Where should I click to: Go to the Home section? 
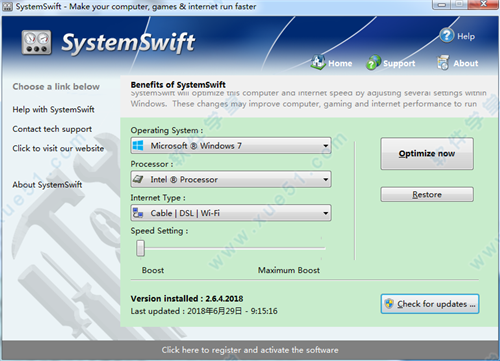coord(340,63)
